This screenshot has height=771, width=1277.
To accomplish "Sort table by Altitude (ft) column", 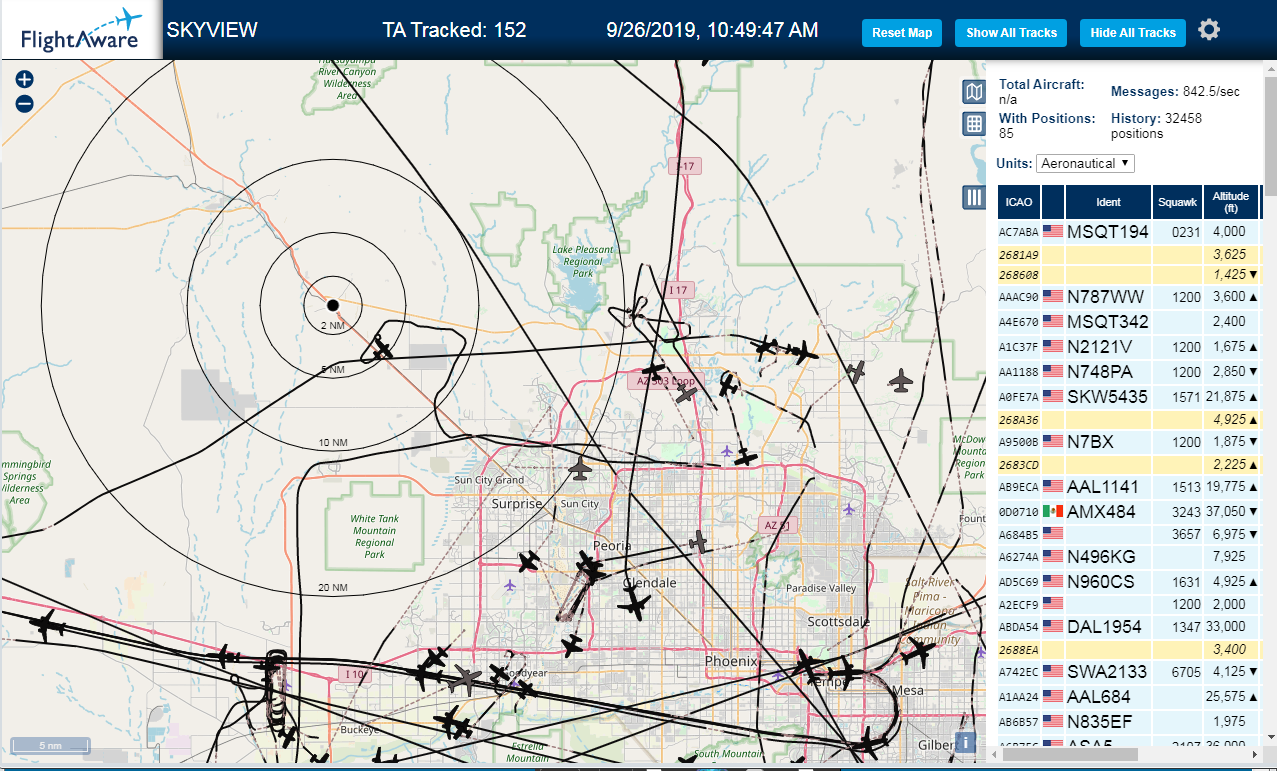I will (x=1231, y=202).
